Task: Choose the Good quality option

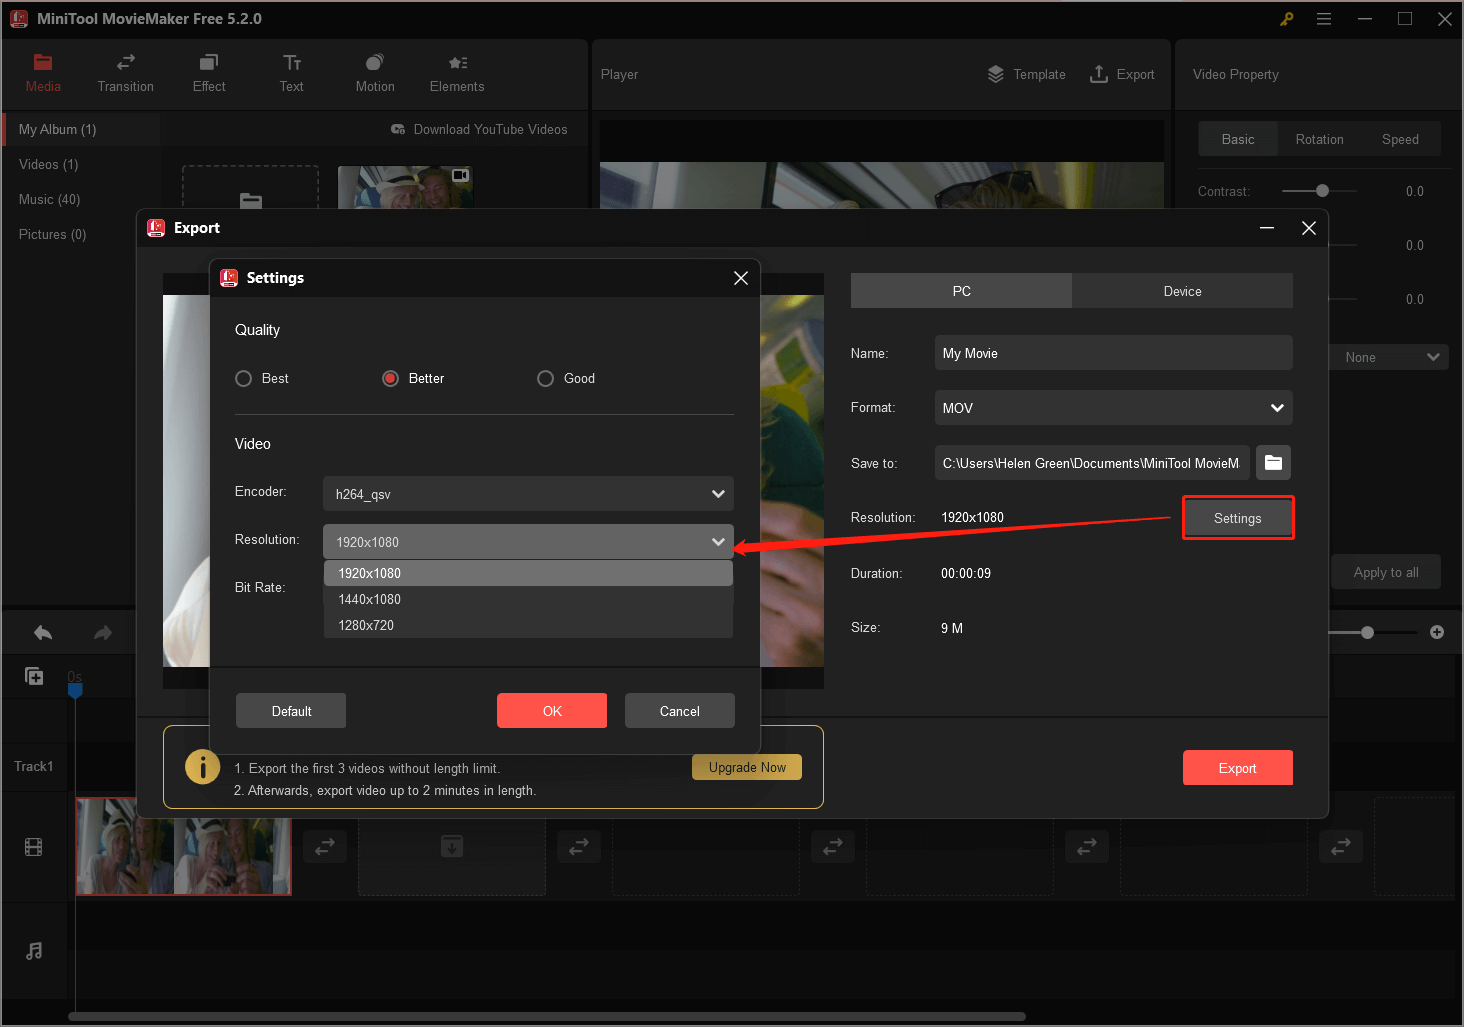Action: point(545,378)
